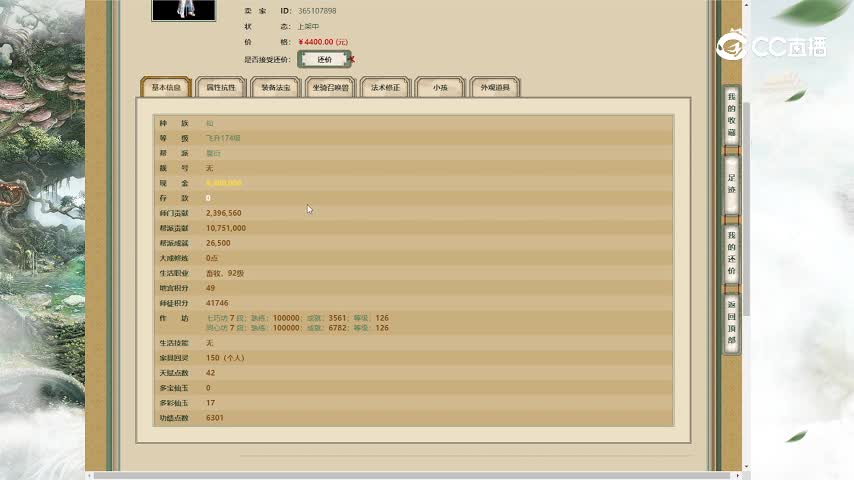Click 返回顶部 to return to top
Screen dimensions: 854x480
click(x=731, y=322)
